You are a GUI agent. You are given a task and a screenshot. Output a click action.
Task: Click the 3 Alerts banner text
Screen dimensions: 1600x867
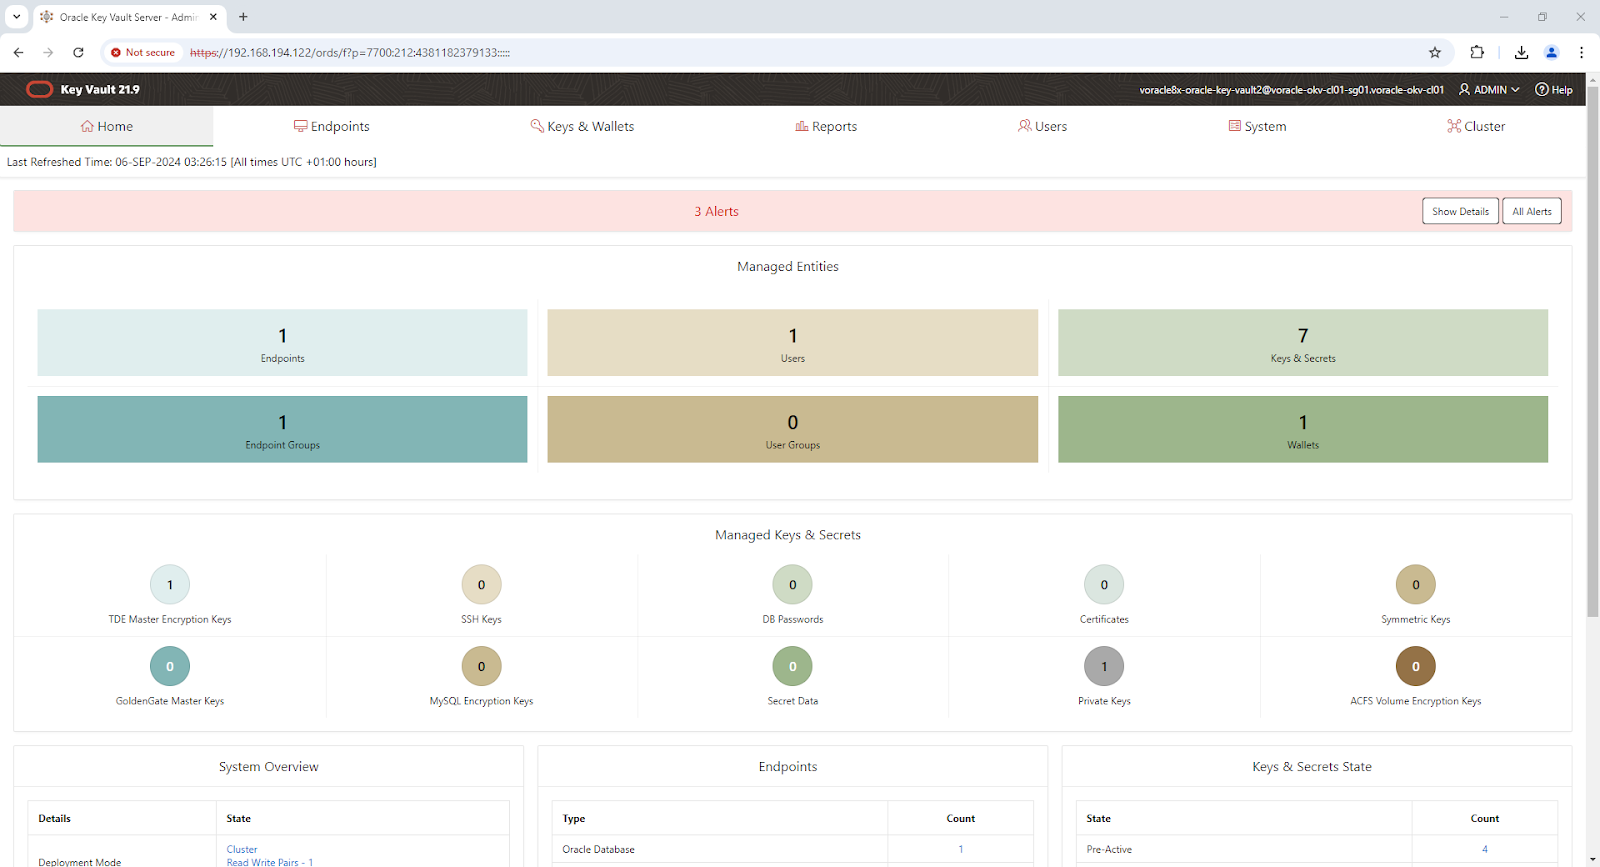pos(716,211)
